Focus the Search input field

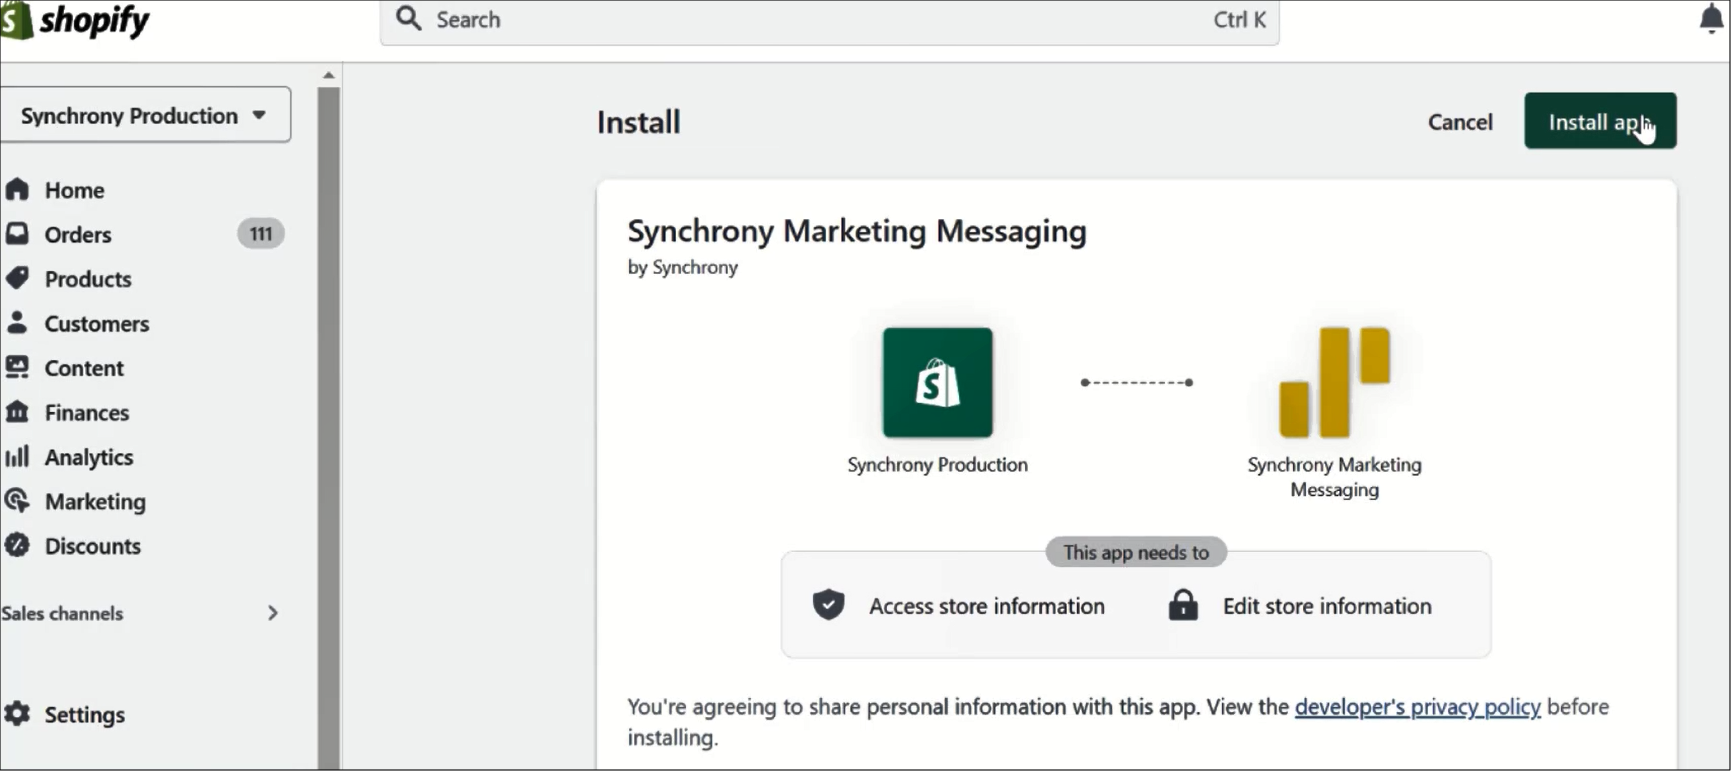pos(830,20)
